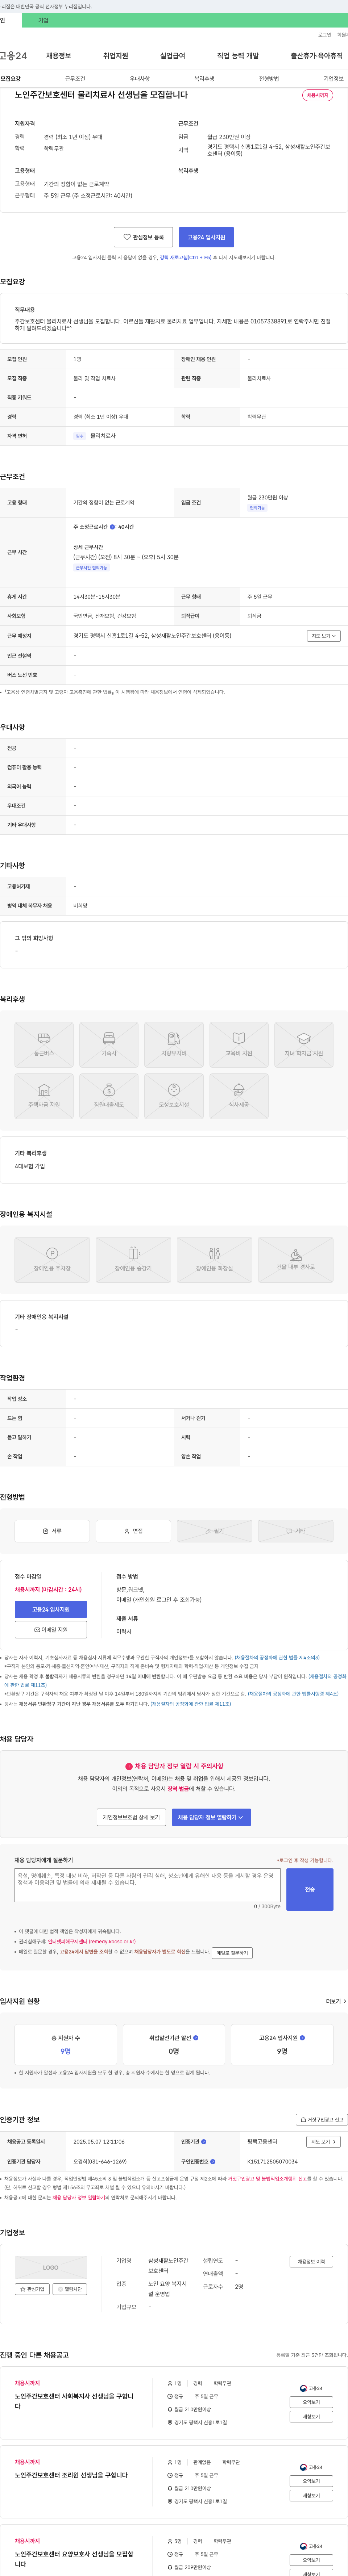This screenshot has width=348, height=2576.
Task: Click the 면접 screening method box
Action: [133, 1531]
